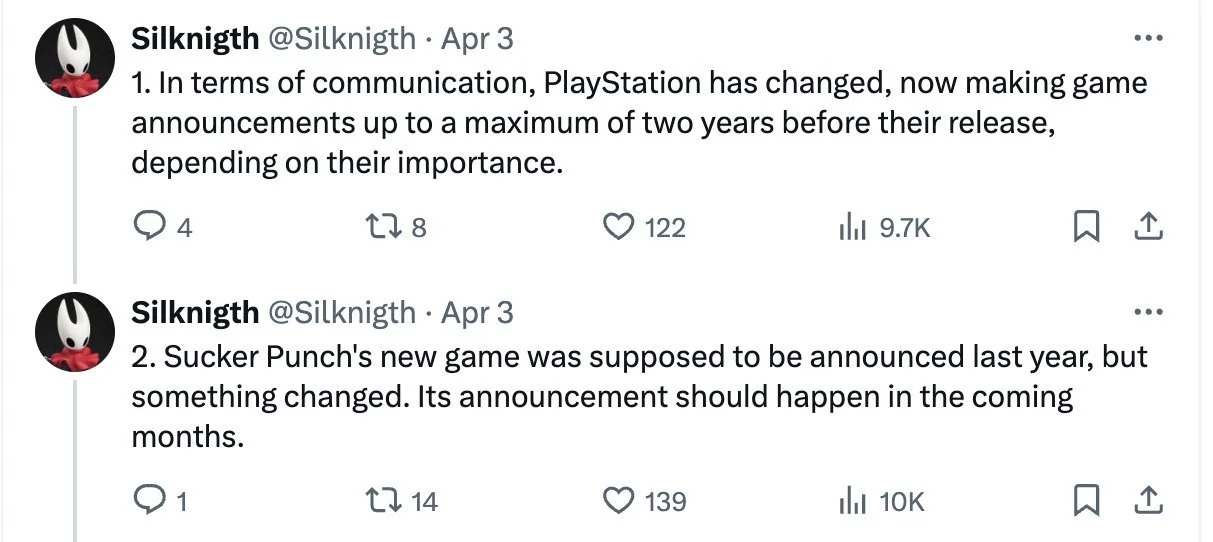Reply to the first tweet about PlayStation communication
The height and width of the screenshot is (542, 1213).
click(149, 228)
